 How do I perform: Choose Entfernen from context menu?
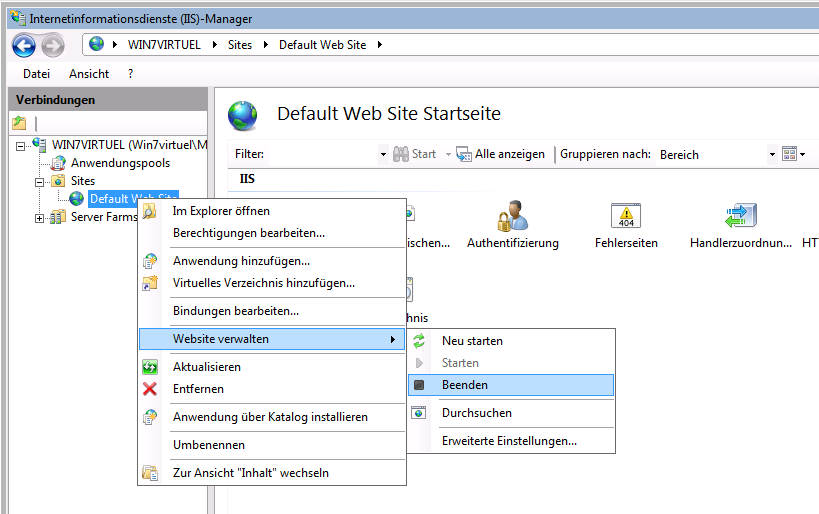272,389
